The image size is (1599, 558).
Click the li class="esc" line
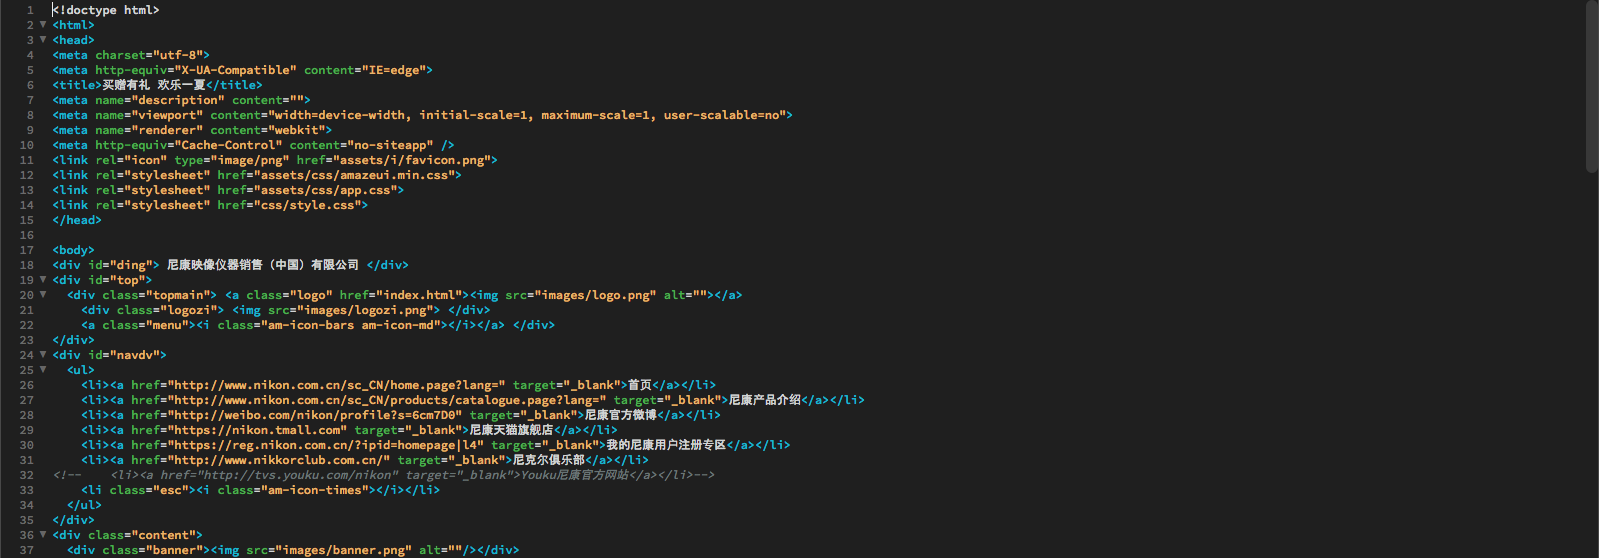pyautogui.click(x=260, y=490)
